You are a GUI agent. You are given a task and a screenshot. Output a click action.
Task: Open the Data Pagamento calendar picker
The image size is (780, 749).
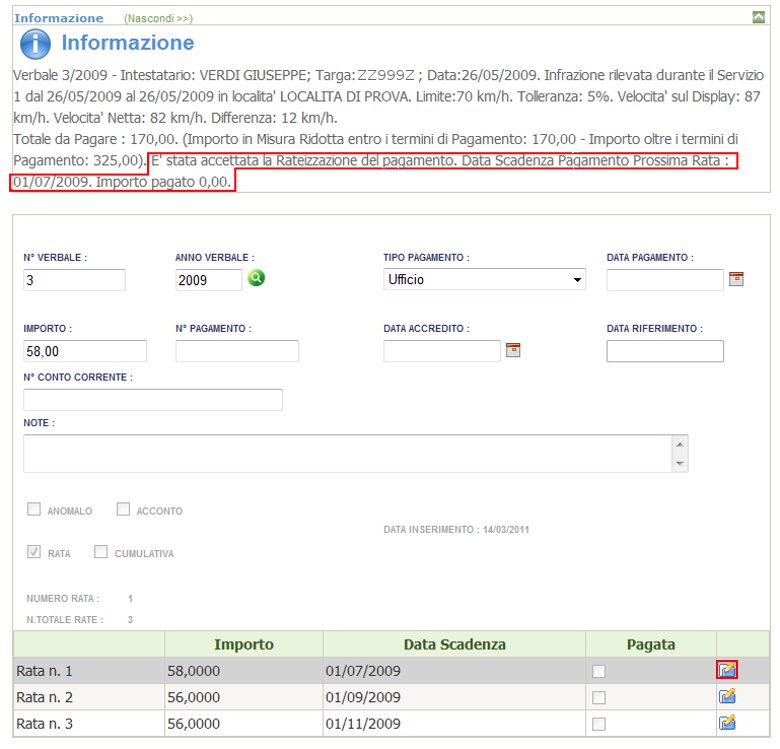(736, 279)
